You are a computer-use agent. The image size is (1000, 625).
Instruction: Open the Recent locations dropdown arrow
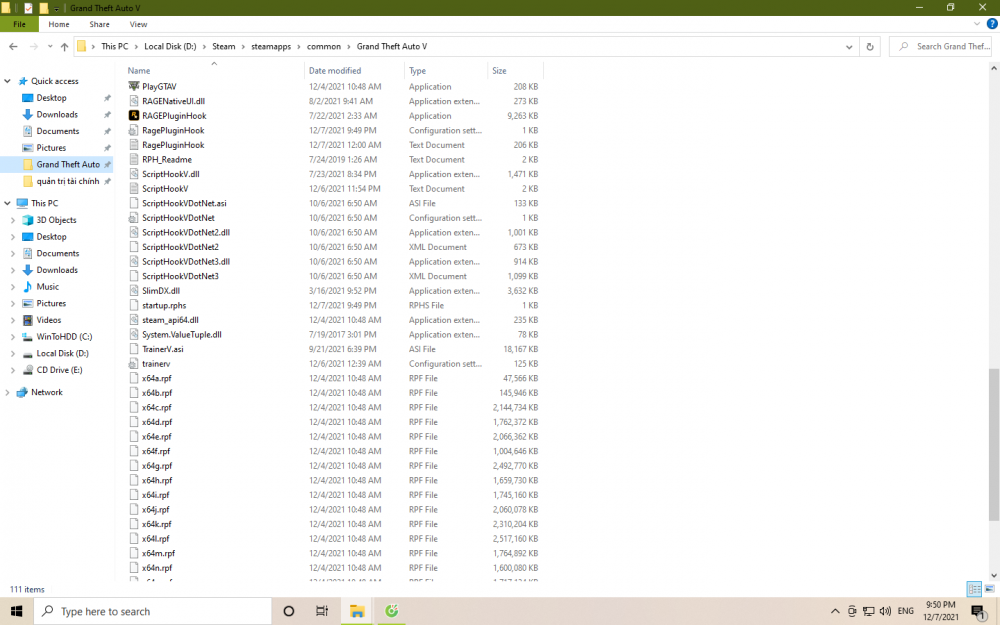point(50,47)
